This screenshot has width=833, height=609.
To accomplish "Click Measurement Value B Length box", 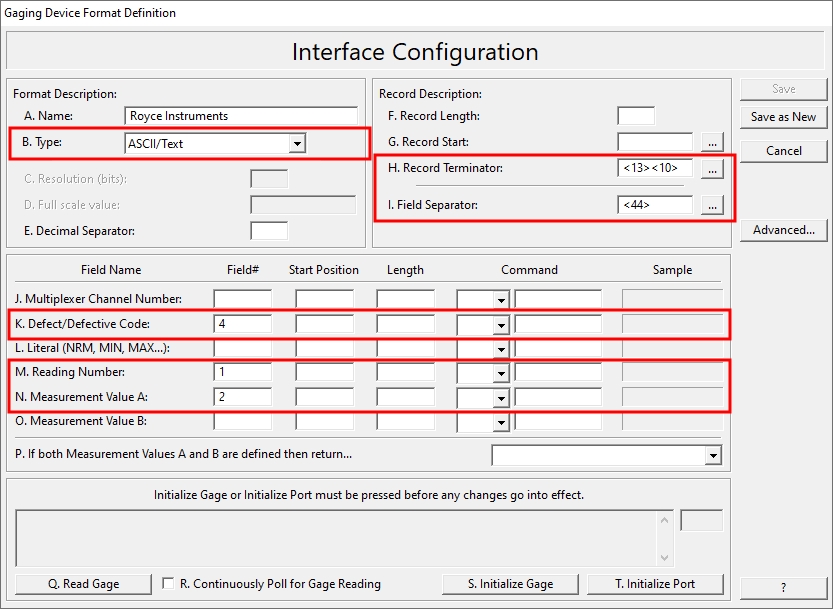I will coord(405,421).
